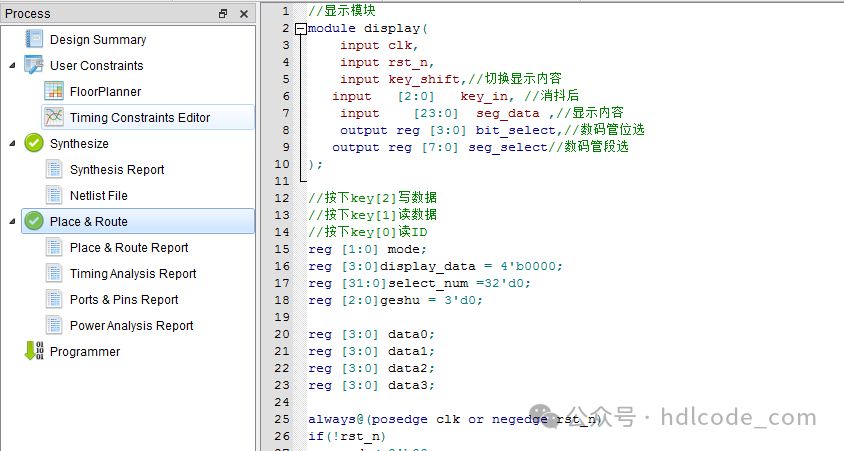This screenshot has width=844, height=451.
Task: Click the green check icon beside Synthesize
Action: point(34,143)
